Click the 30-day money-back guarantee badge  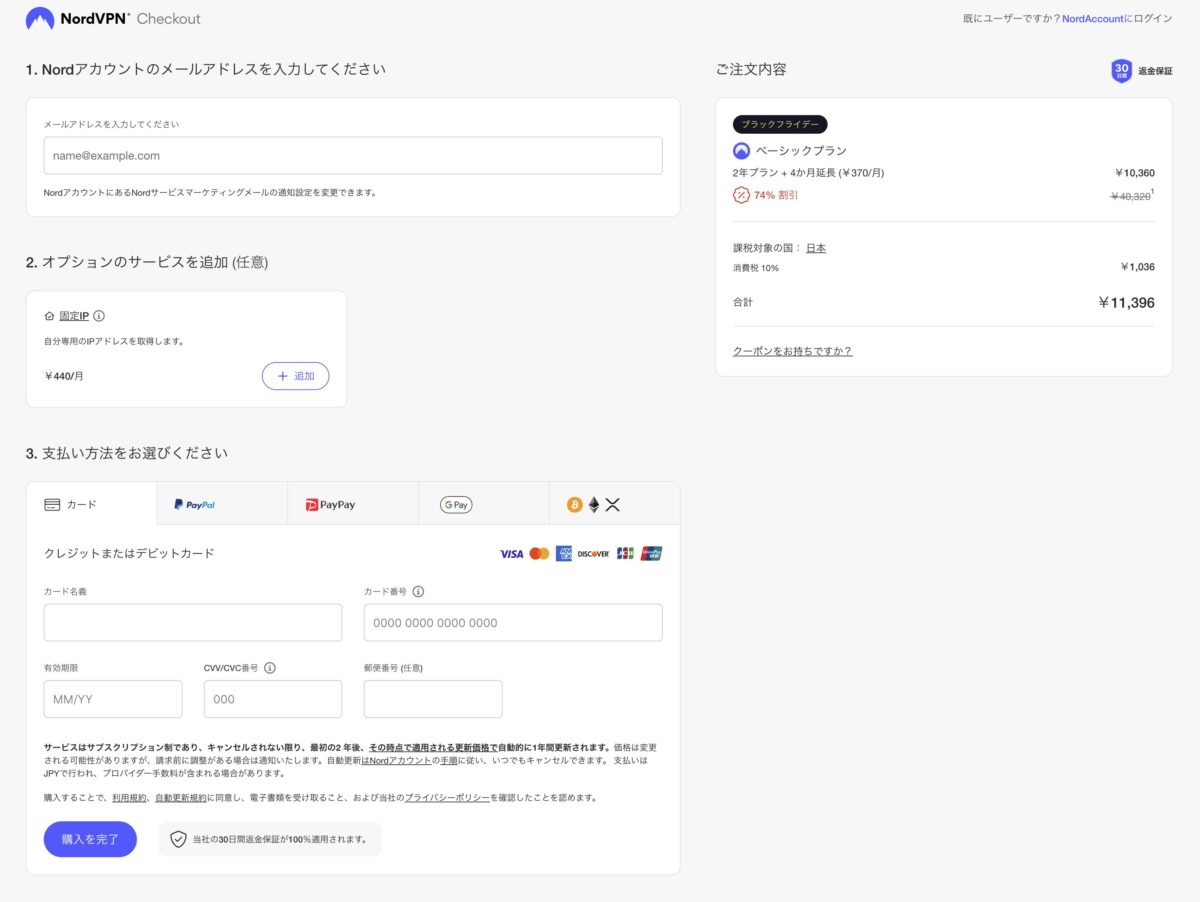coord(1119,70)
